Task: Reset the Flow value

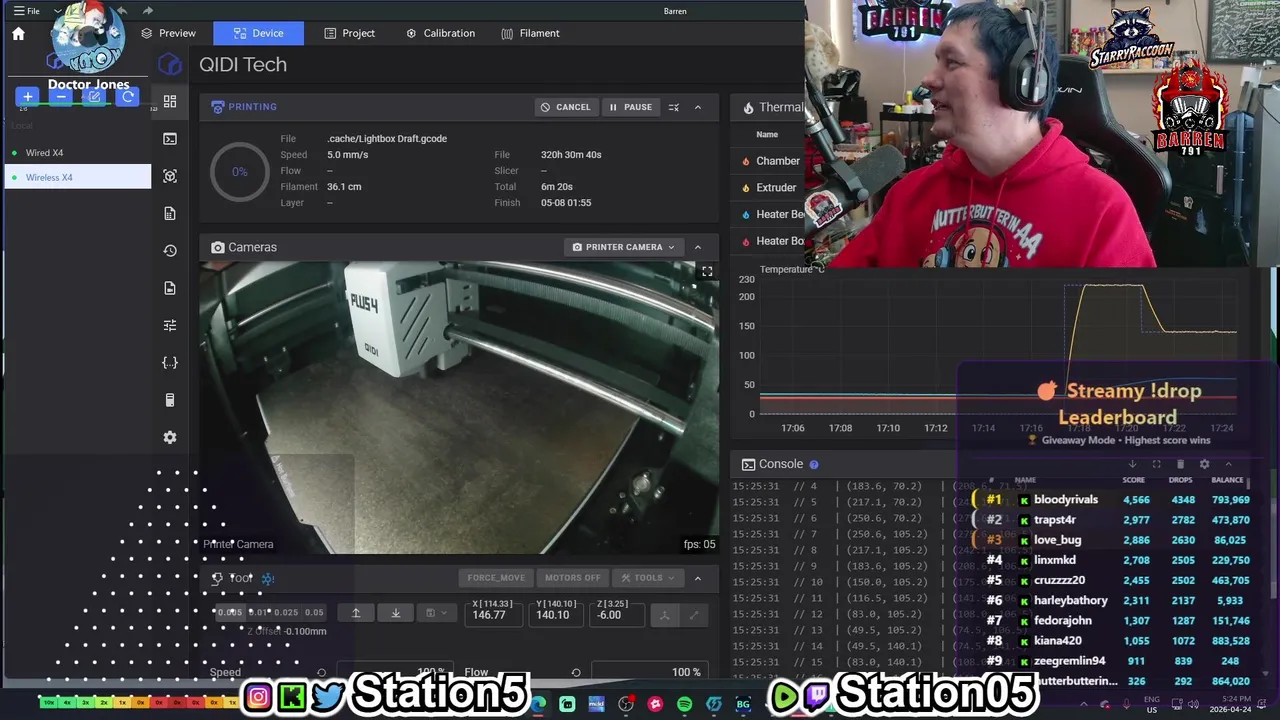Action: (576, 673)
